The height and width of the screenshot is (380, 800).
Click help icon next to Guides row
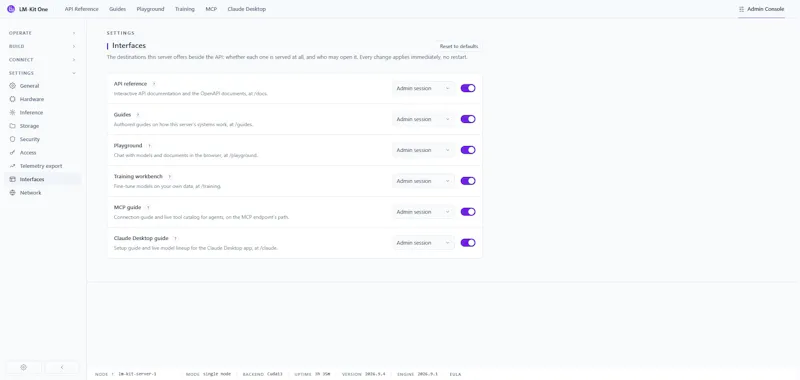(x=138, y=115)
